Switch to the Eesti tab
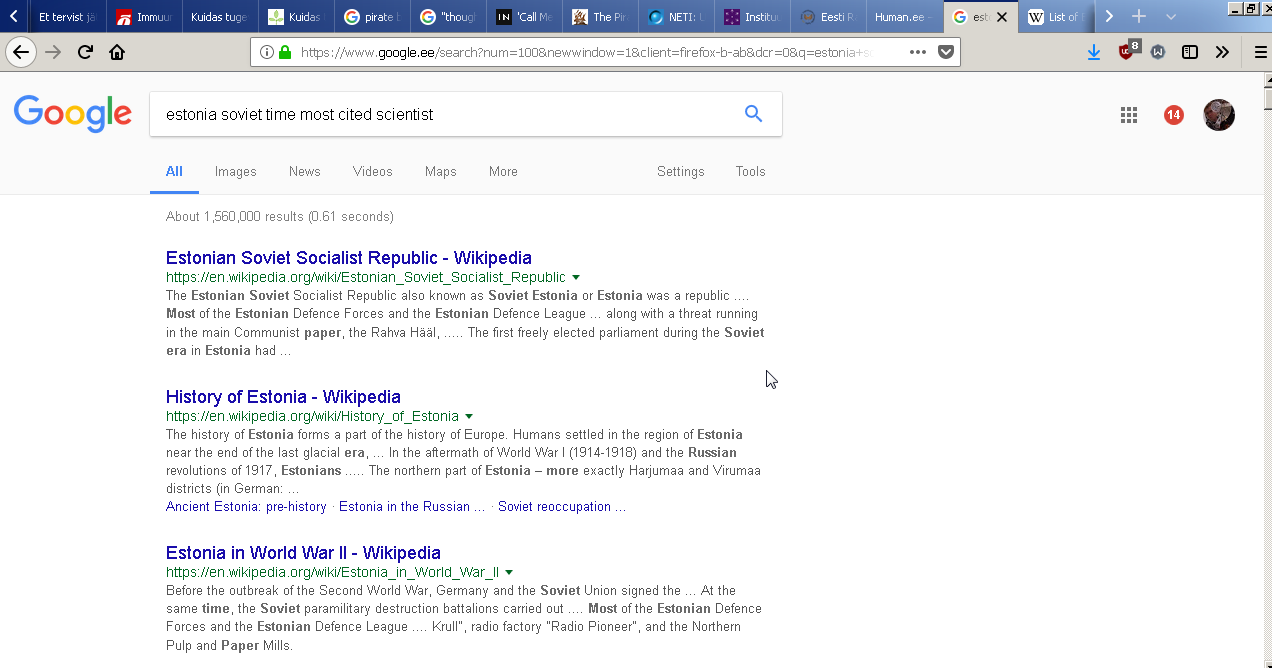 (x=828, y=17)
